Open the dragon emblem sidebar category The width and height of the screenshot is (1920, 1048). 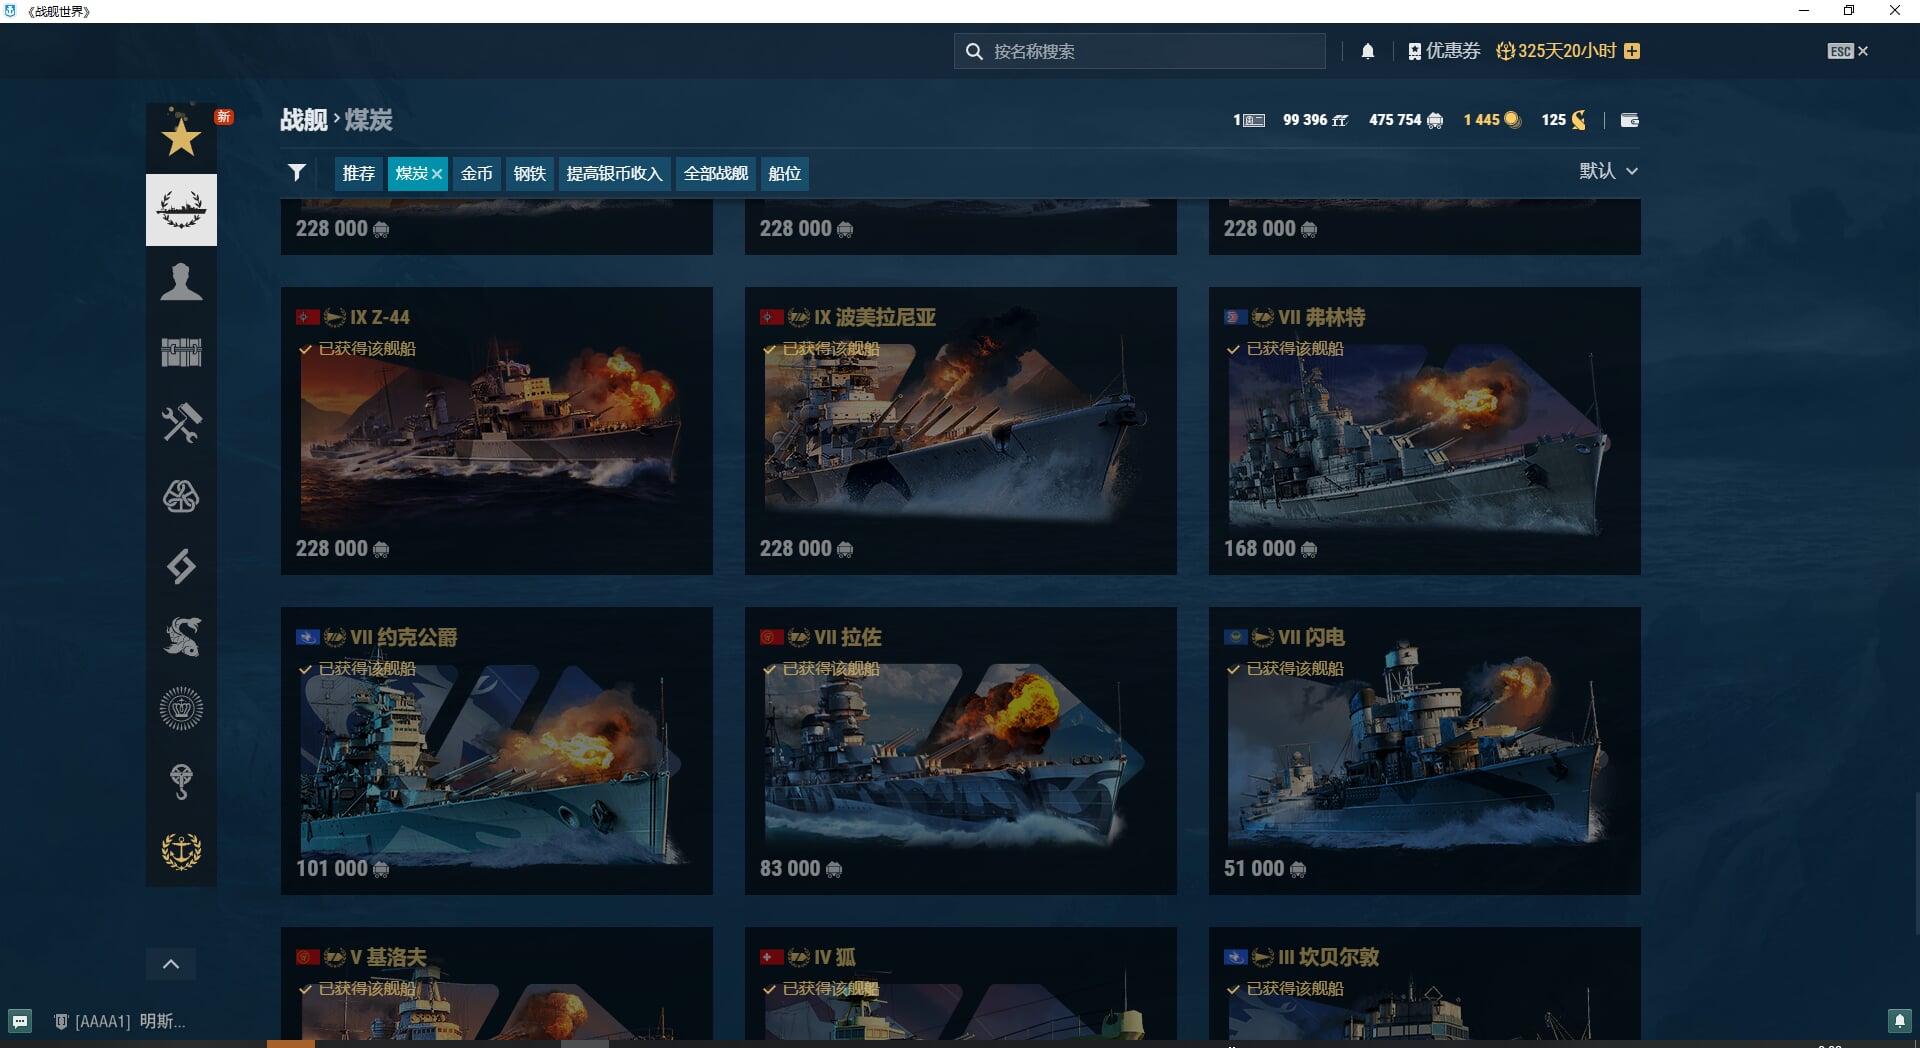tap(181, 637)
